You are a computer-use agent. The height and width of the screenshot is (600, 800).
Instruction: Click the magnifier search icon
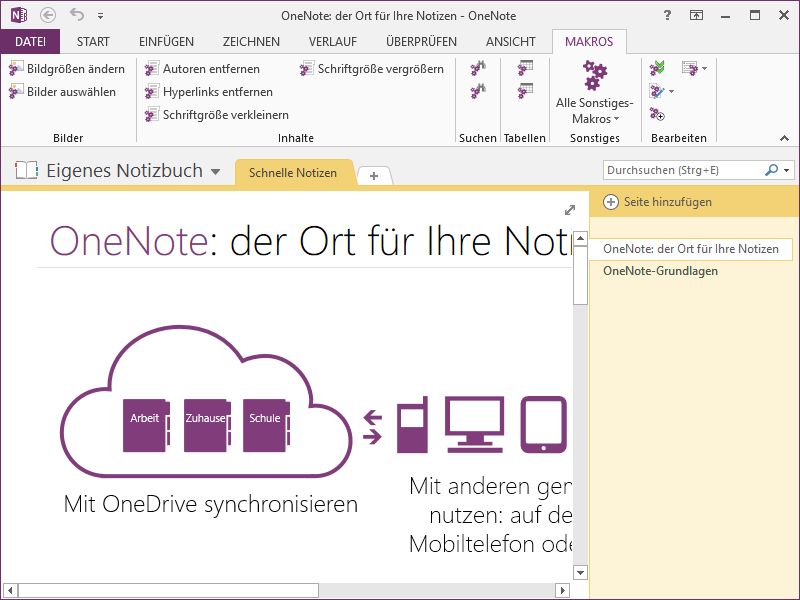tap(771, 170)
